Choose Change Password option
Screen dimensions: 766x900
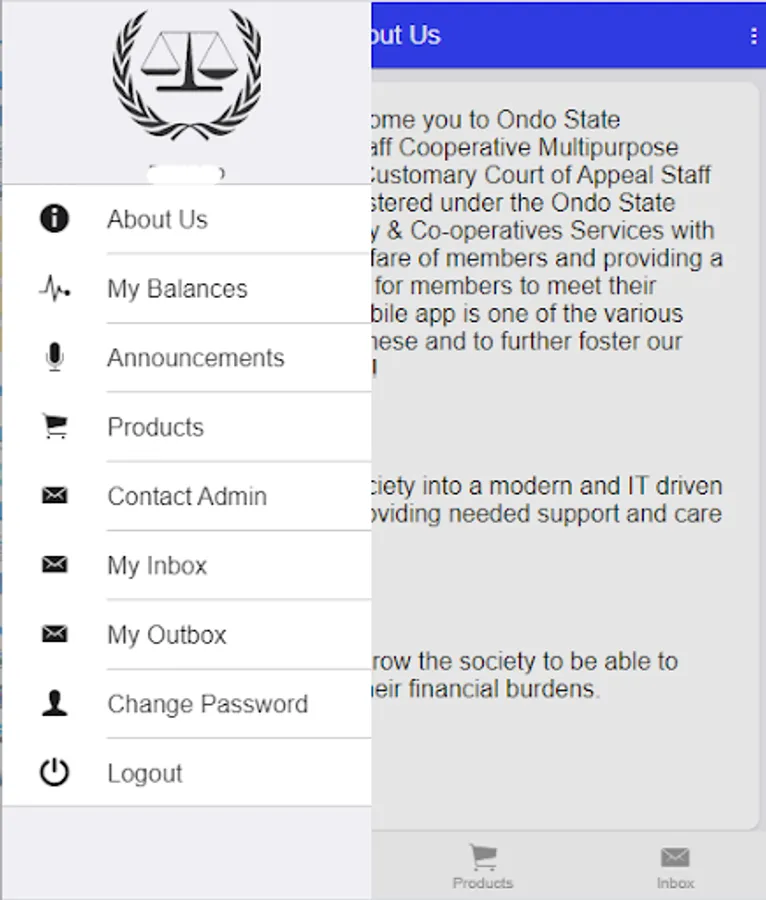point(207,704)
